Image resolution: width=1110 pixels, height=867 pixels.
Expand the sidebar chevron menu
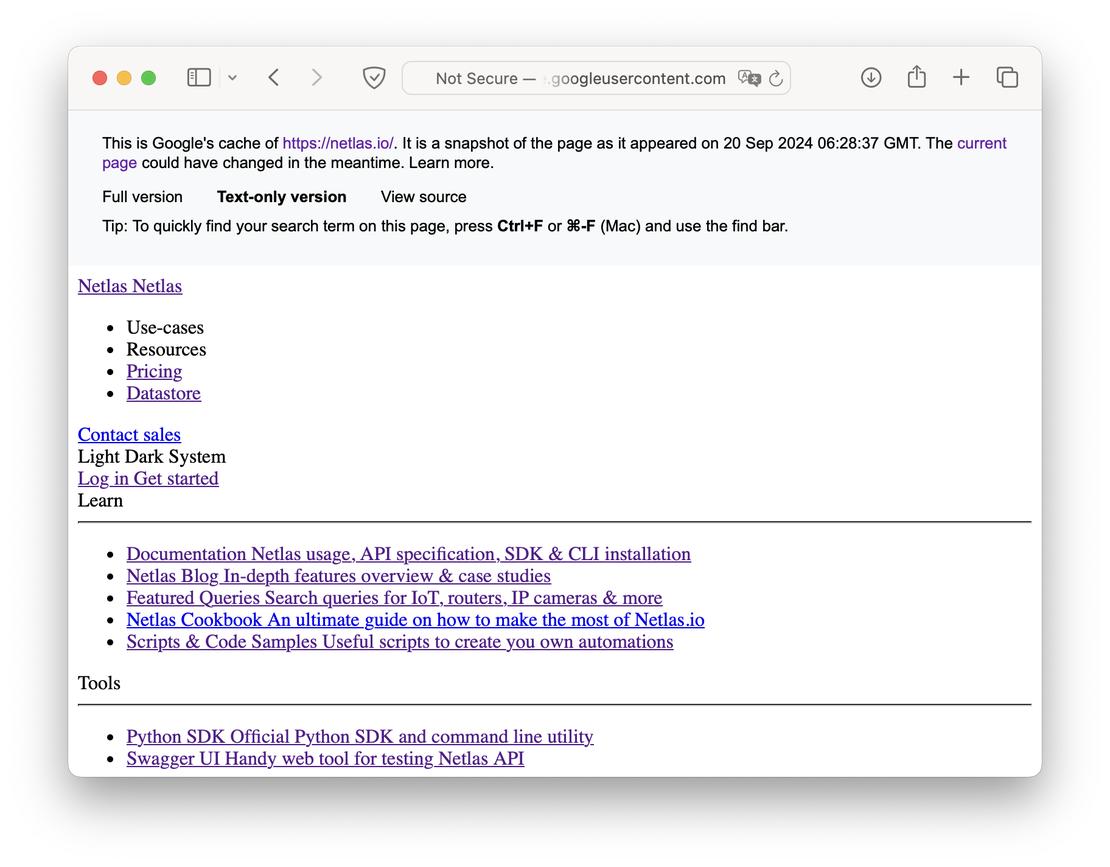232,77
